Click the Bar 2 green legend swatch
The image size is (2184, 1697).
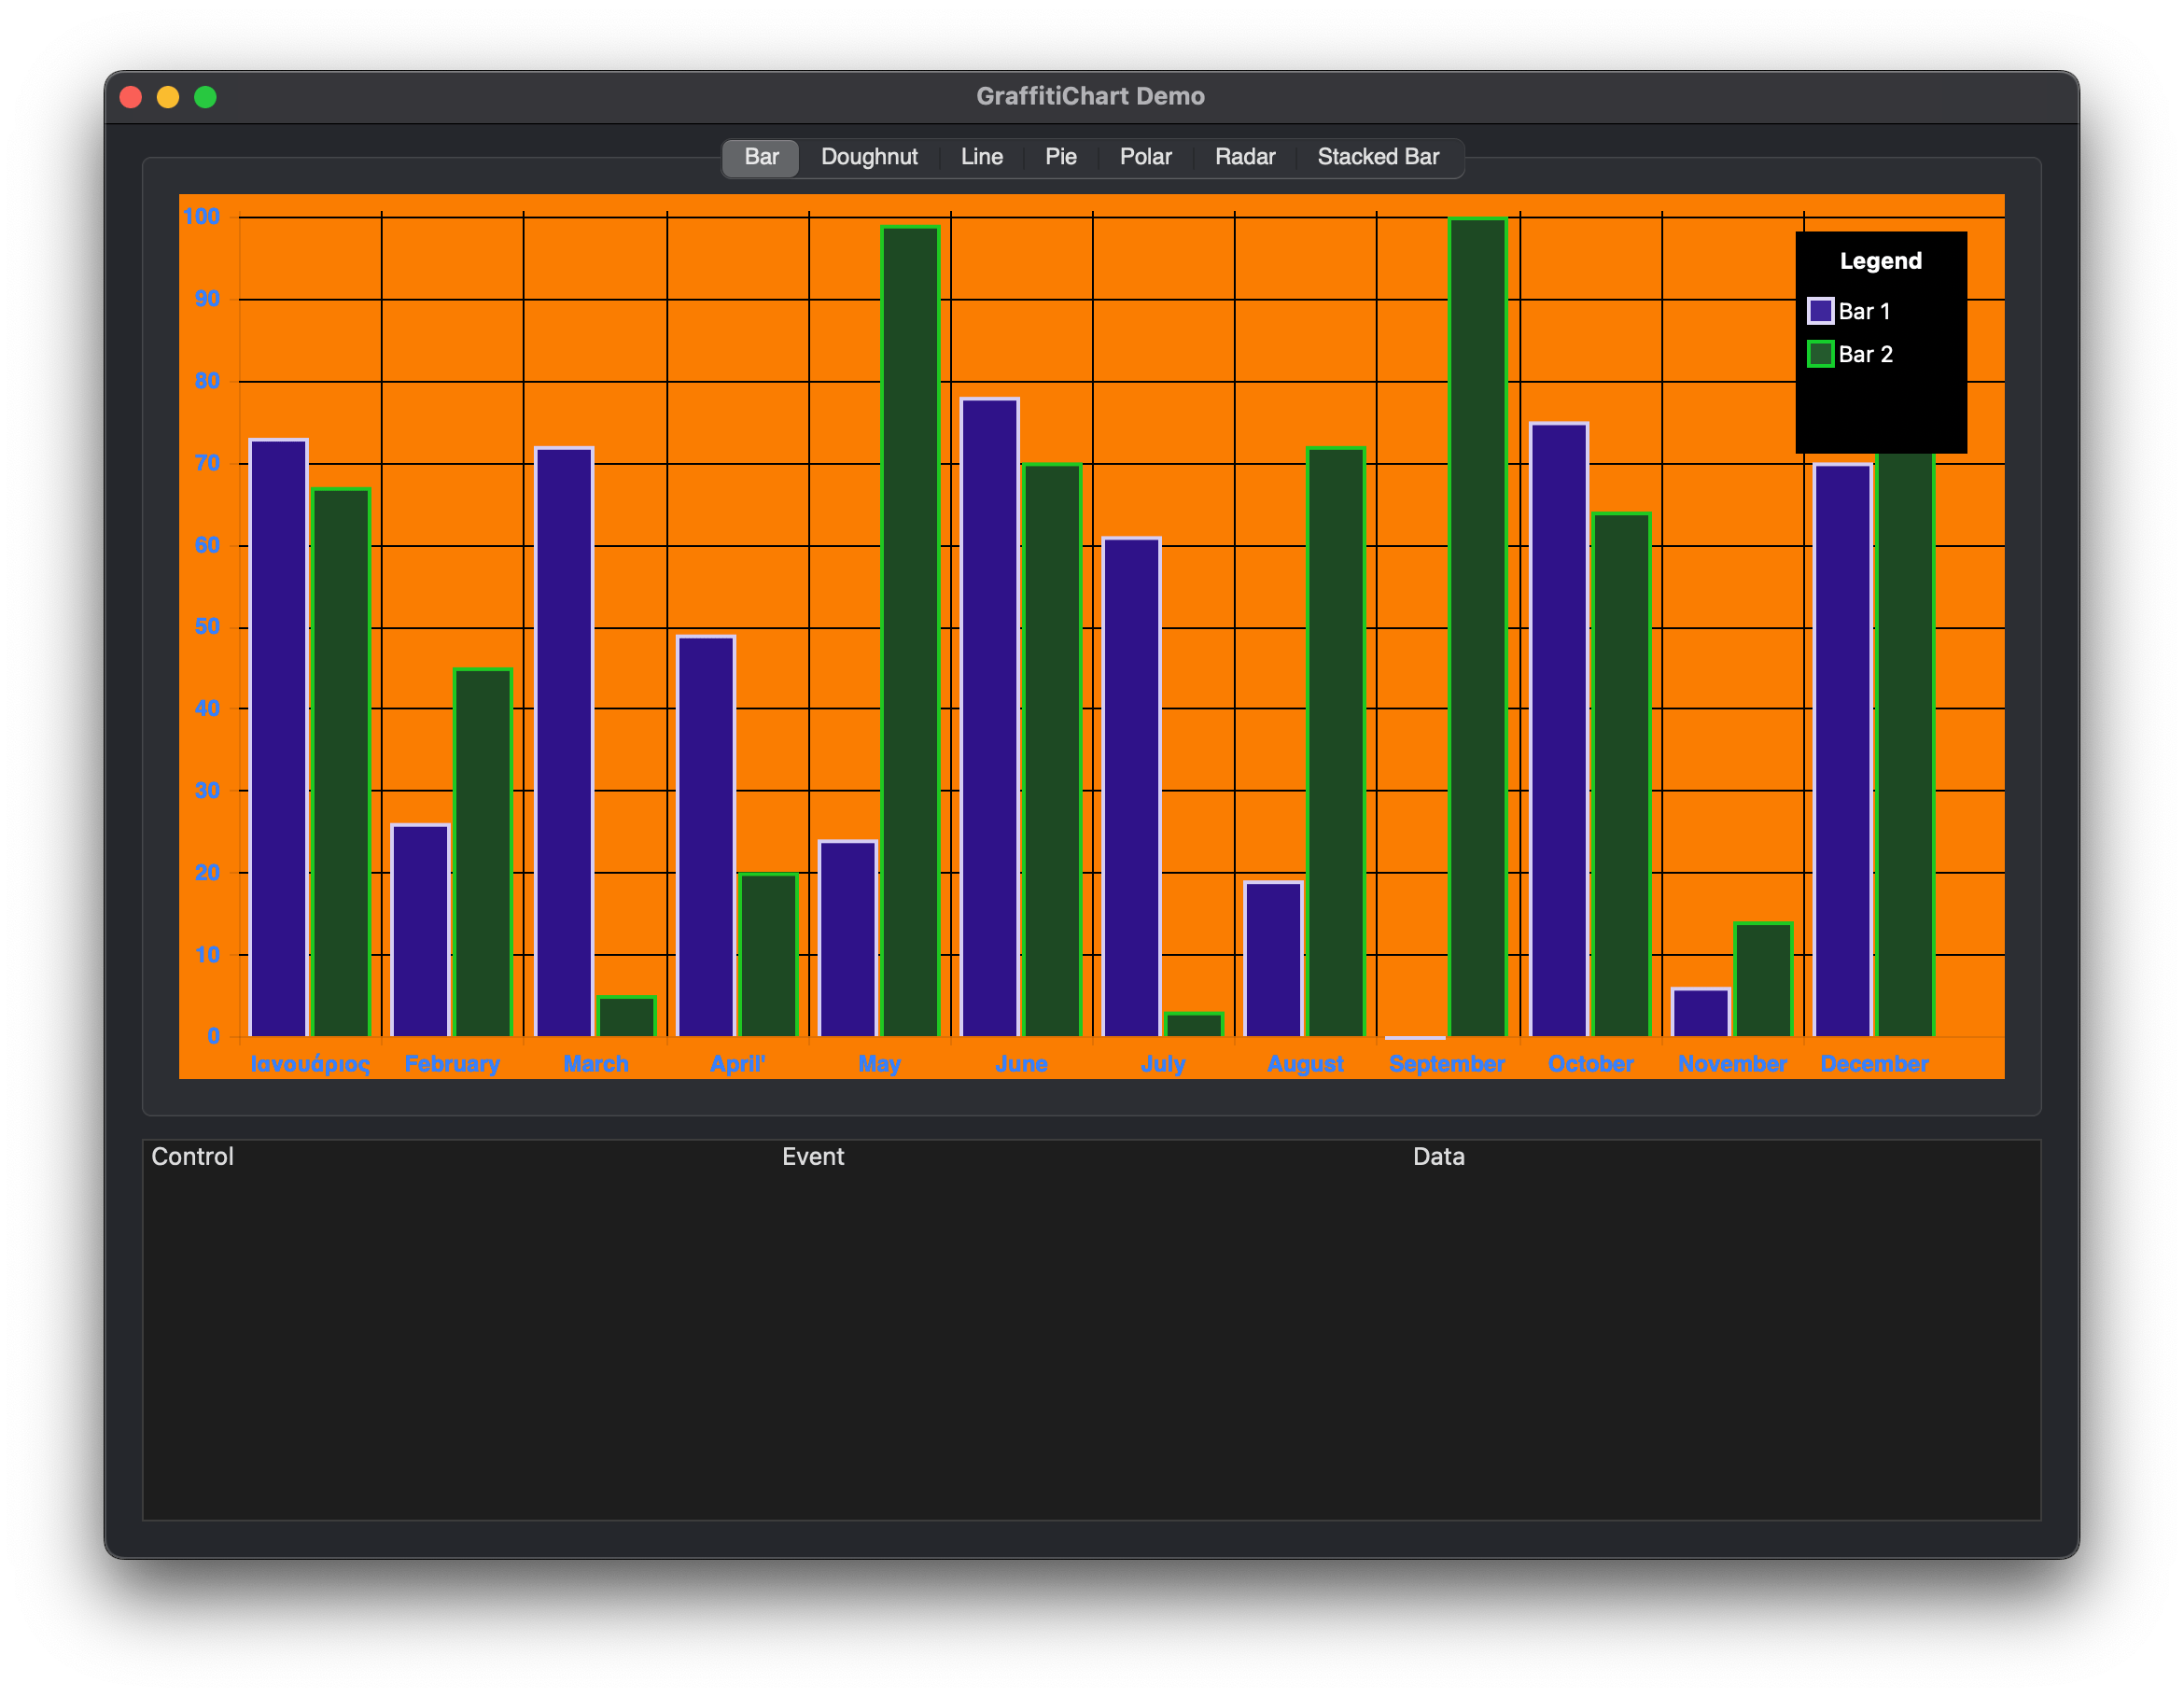1820,354
